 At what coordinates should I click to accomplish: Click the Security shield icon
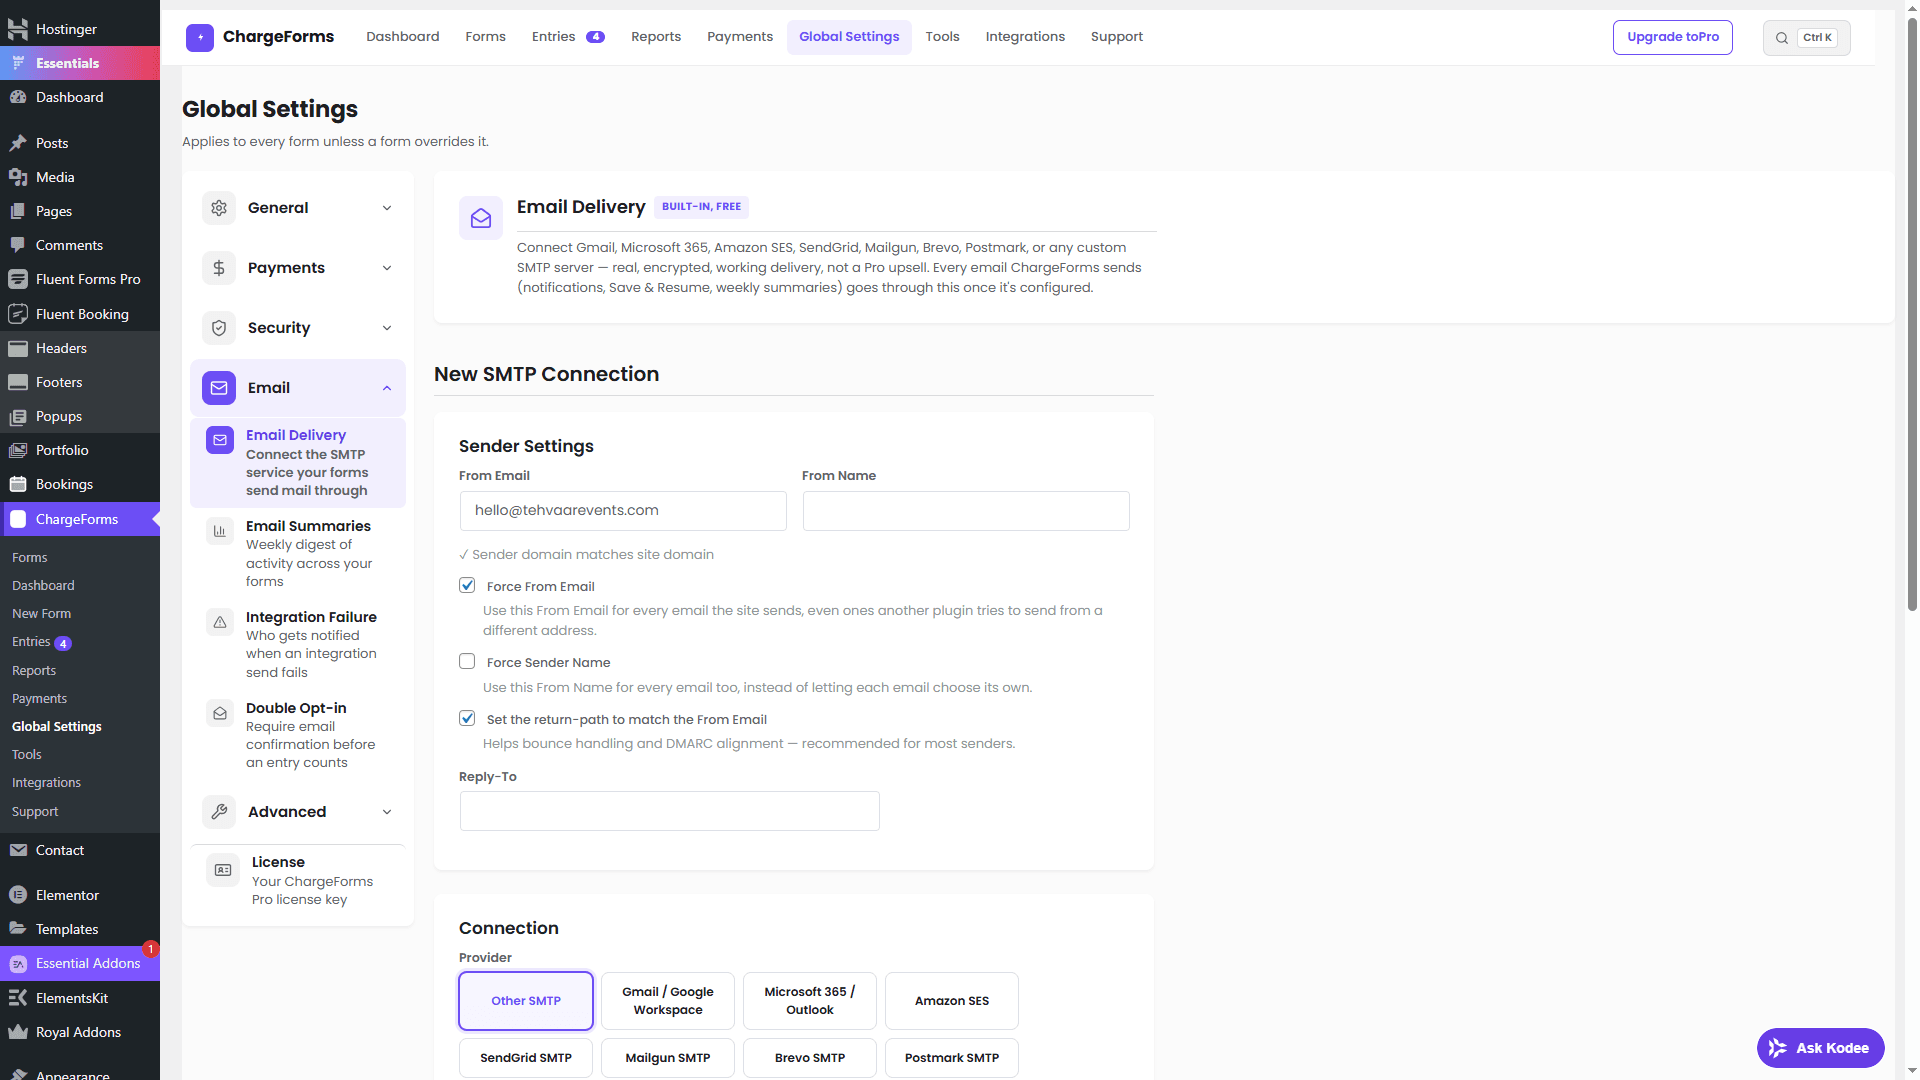[x=219, y=328]
